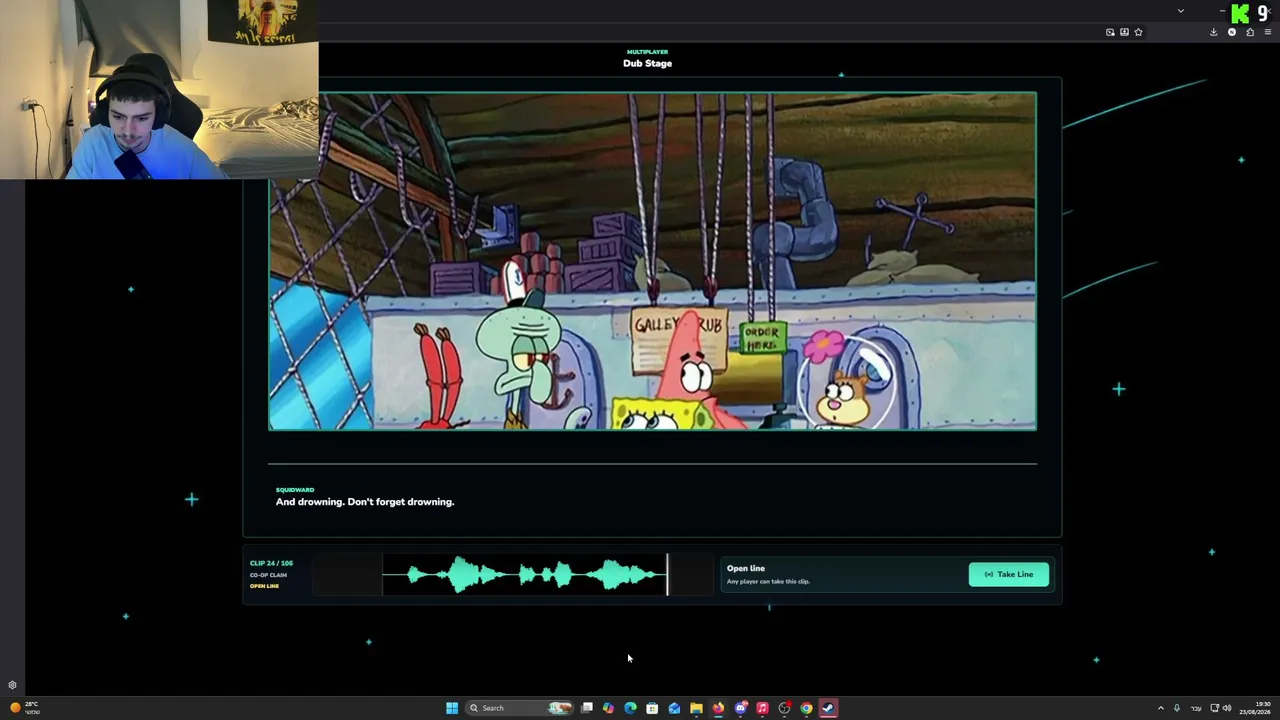Click the "Dub Stage" title
The height and width of the screenshot is (720, 1280).
pyautogui.click(x=647, y=63)
